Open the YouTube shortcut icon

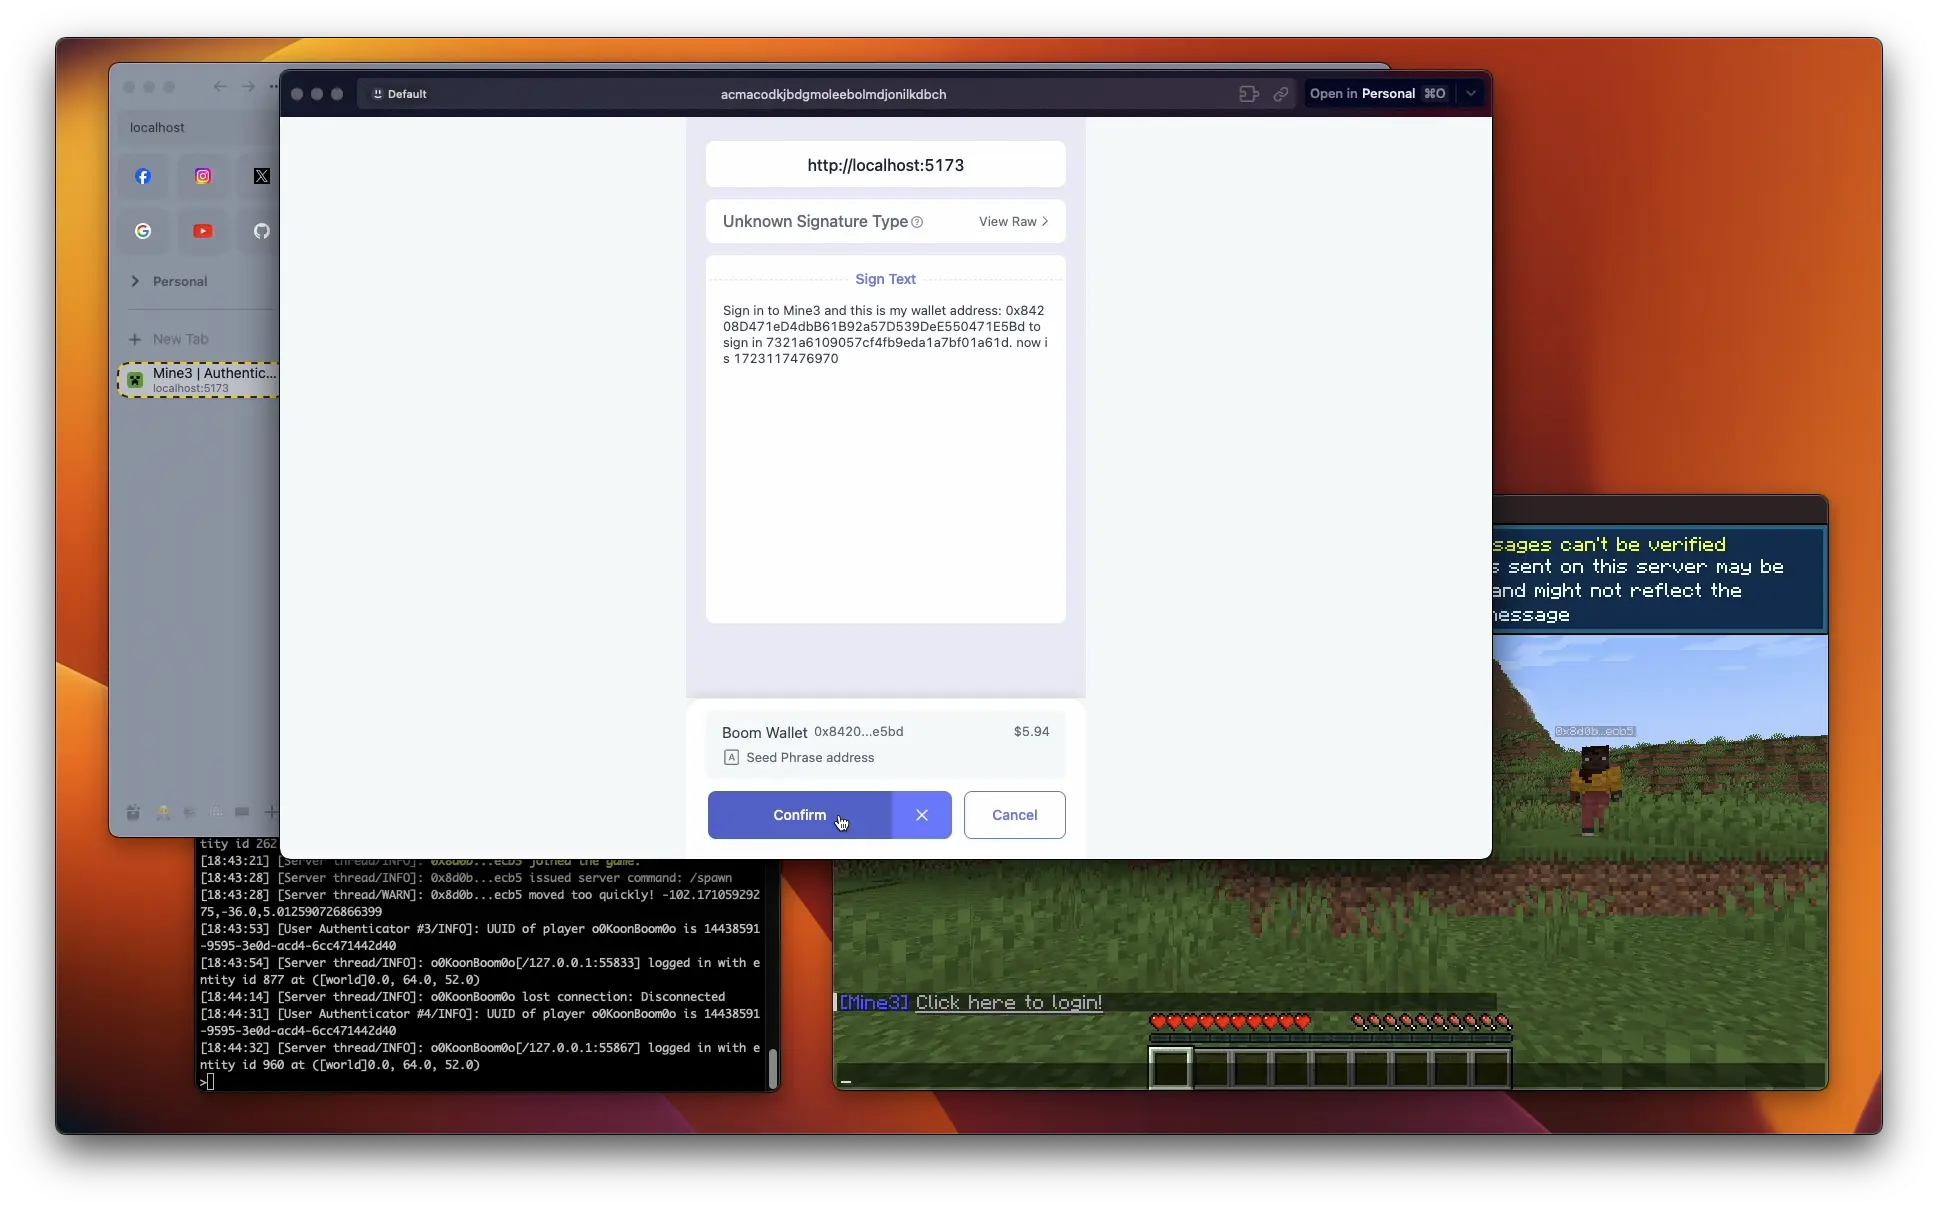coord(203,231)
